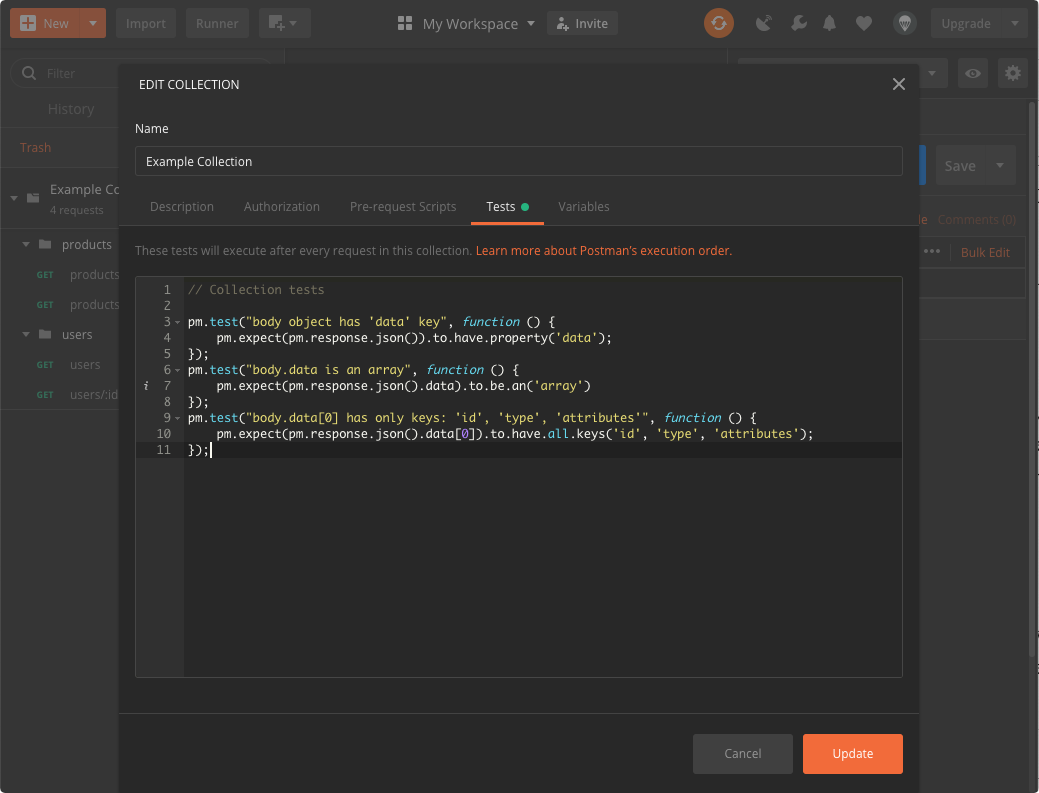1039x793 pixels.
Task: Collapse the users folder arrow
Action: pos(26,335)
